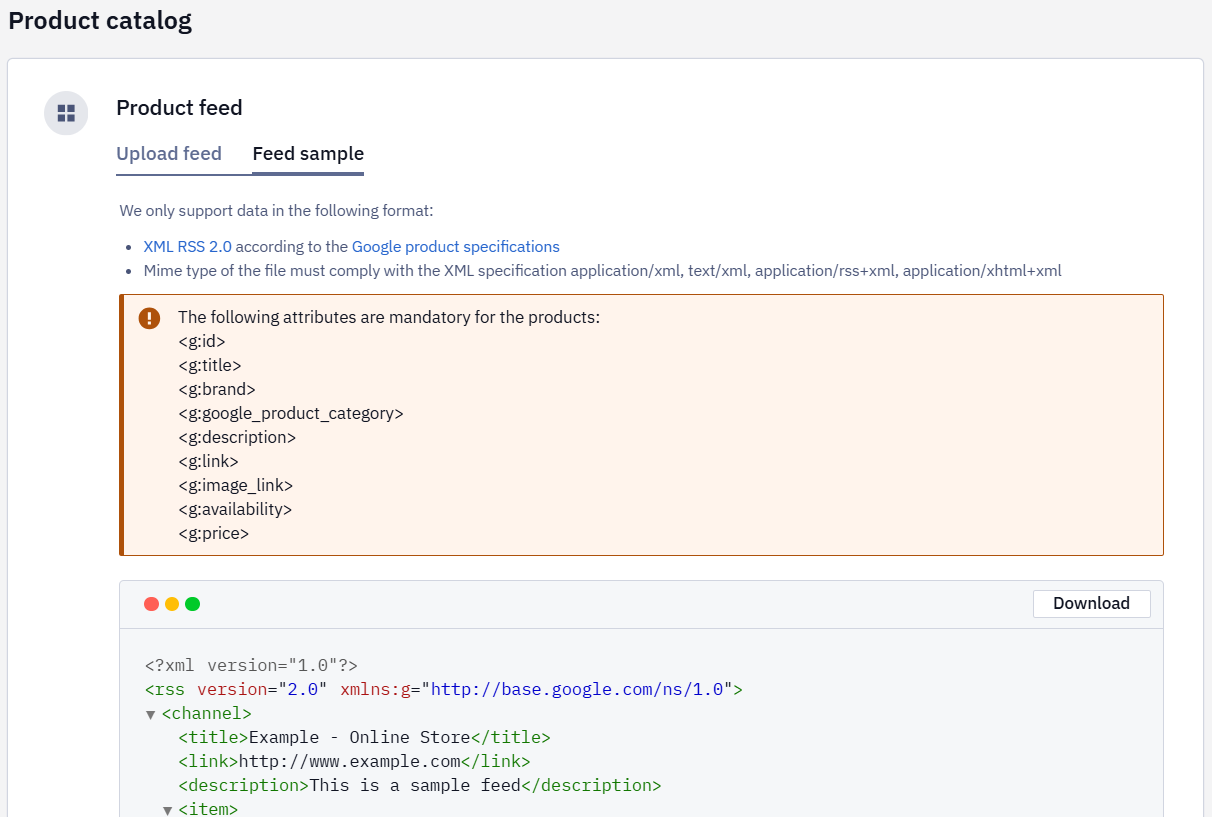Viewport: 1212px width, 817px height.
Task: Collapse the channel node in XML
Action: (151, 714)
